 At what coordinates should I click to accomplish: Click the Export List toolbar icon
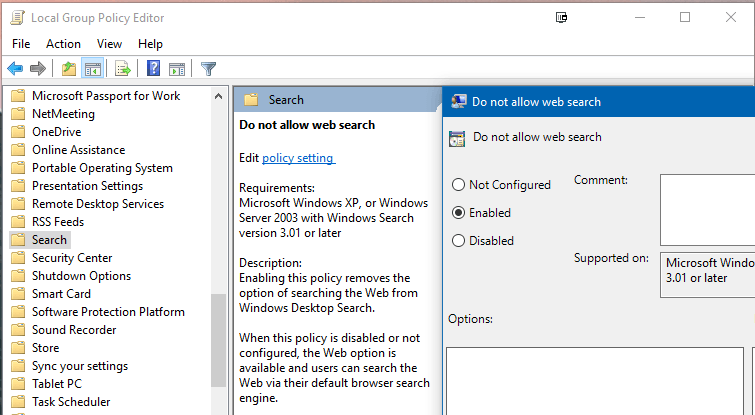click(123, 69)
